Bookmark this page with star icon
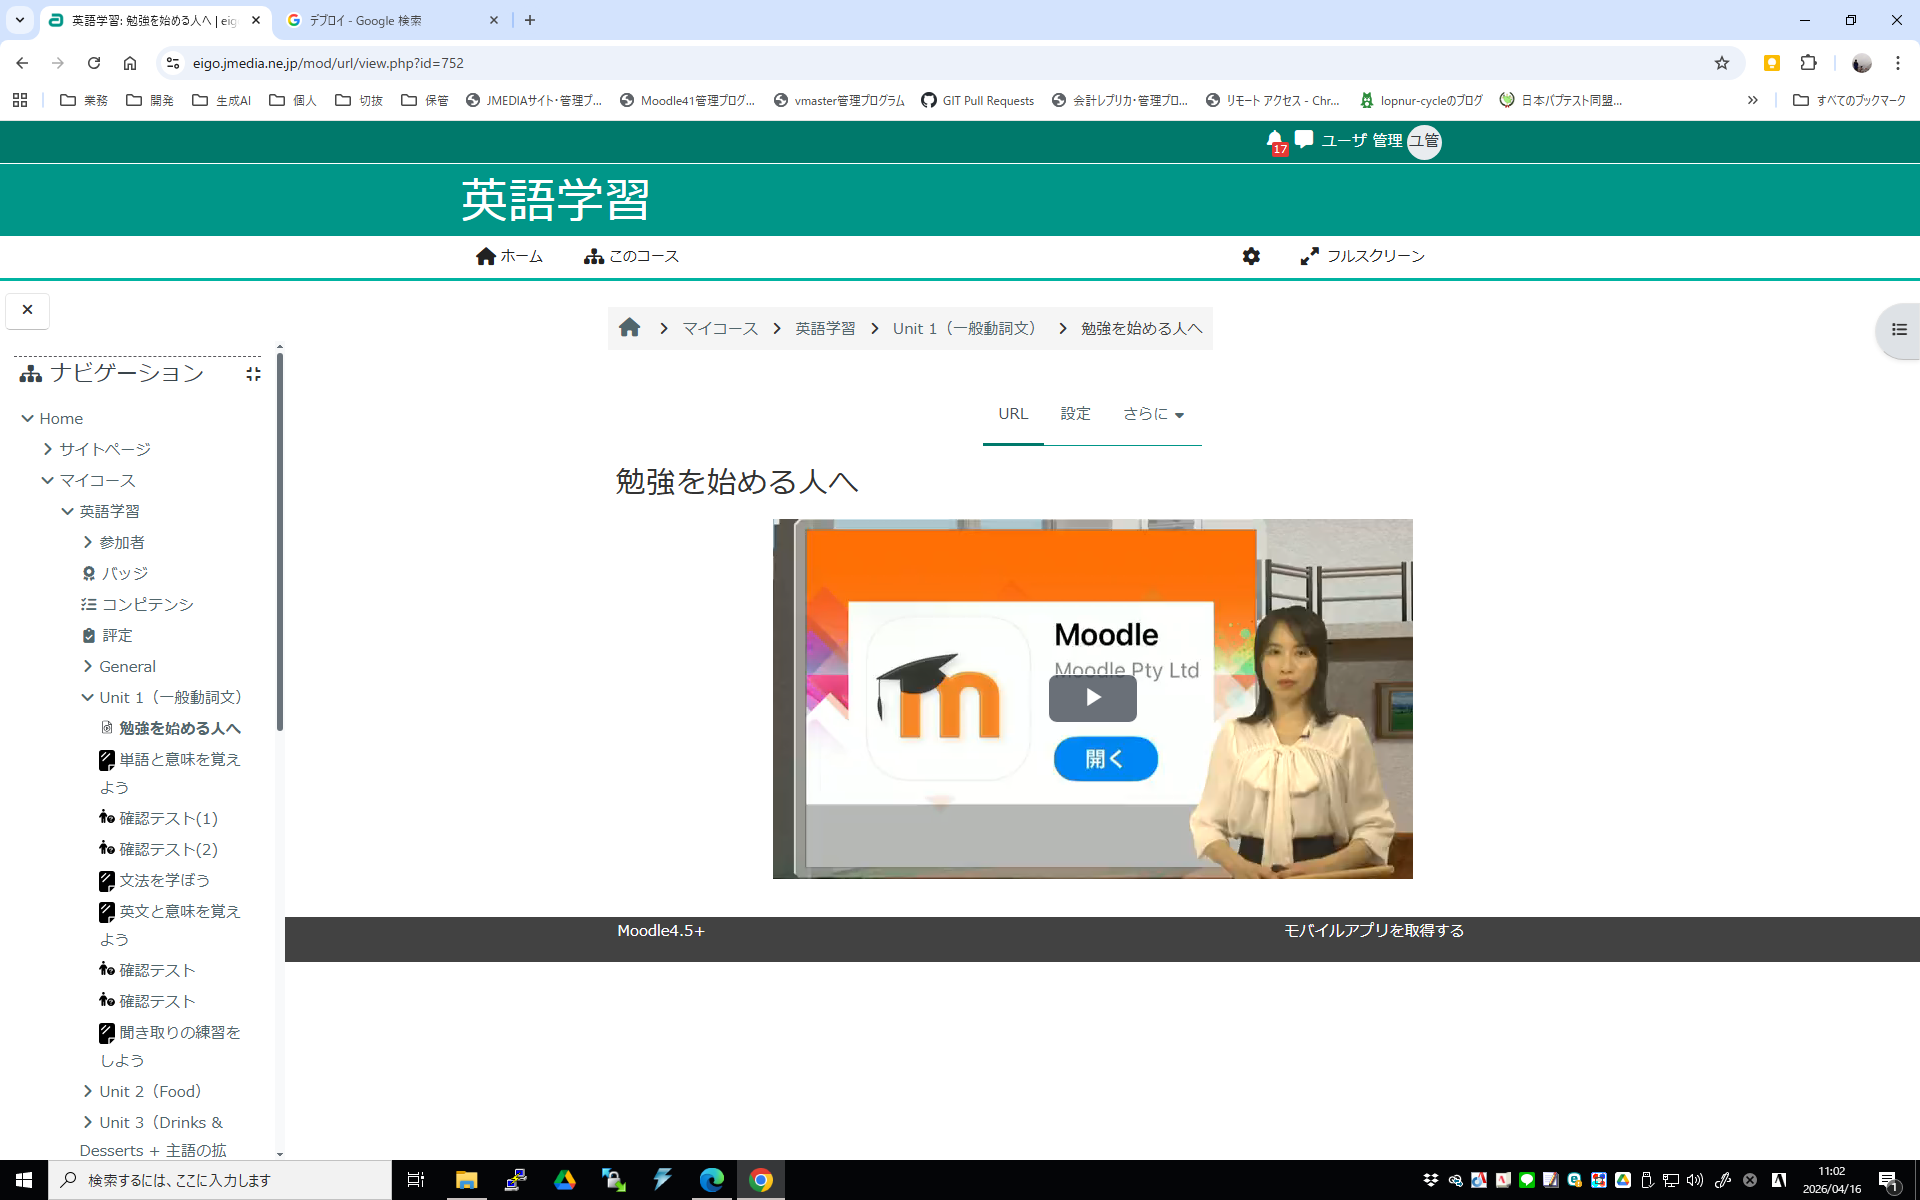1920x1200 pixels. [1721, 63]
